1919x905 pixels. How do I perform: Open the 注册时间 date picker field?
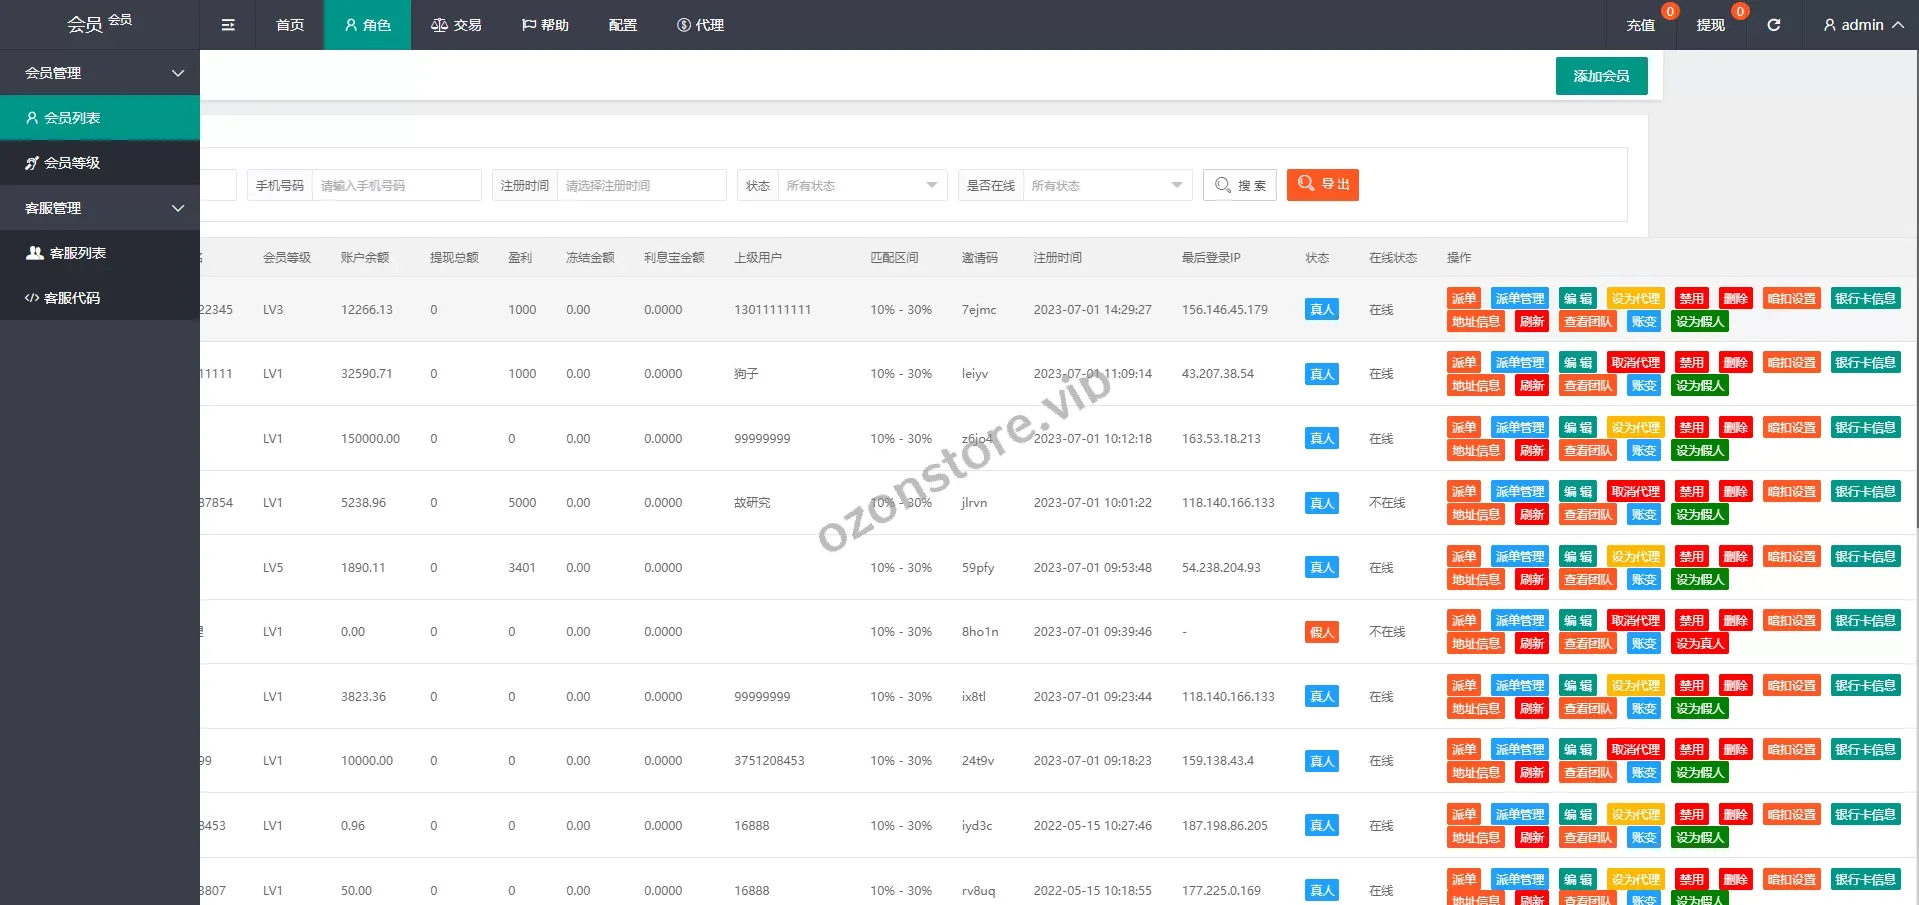click(640, 186)
